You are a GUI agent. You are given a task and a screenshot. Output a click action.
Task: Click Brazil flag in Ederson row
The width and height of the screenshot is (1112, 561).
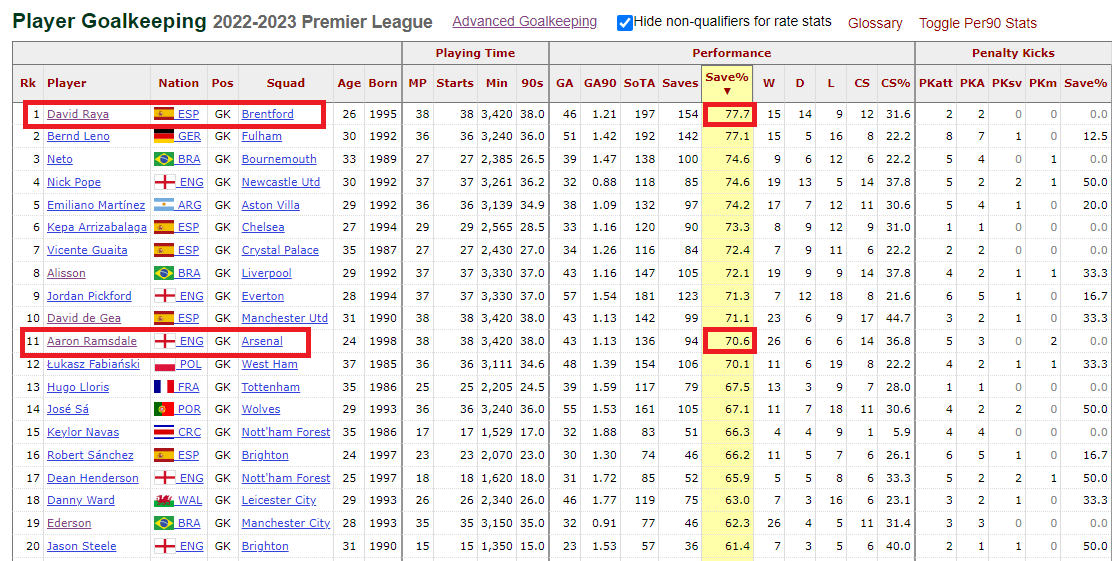click(x=164, y=523)
